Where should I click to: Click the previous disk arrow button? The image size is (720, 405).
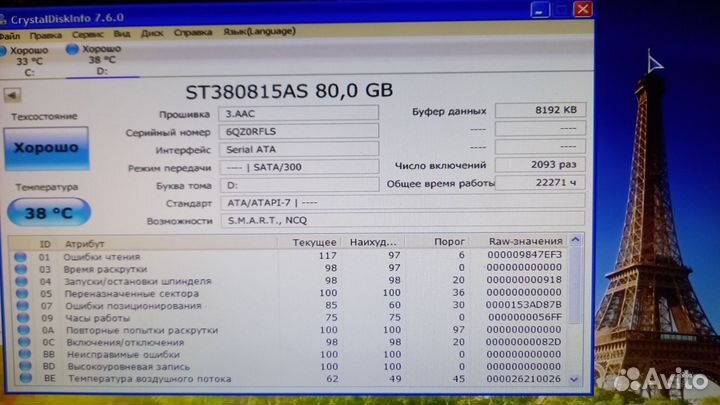(12, 96)
